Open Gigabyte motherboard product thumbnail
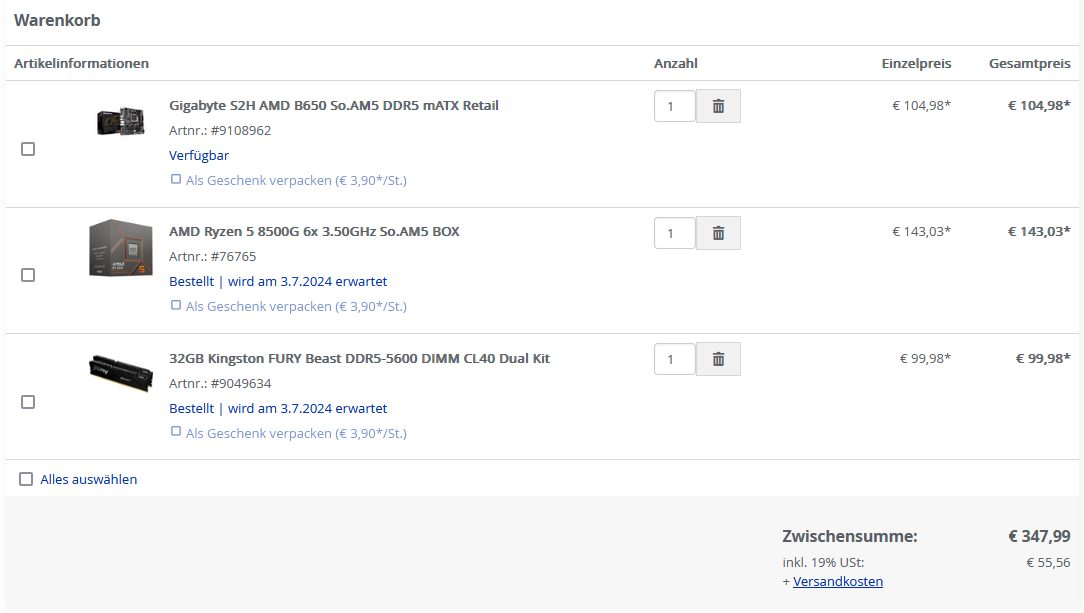The width and height of the screenshot is (1084, 613). tap(120, 122)
